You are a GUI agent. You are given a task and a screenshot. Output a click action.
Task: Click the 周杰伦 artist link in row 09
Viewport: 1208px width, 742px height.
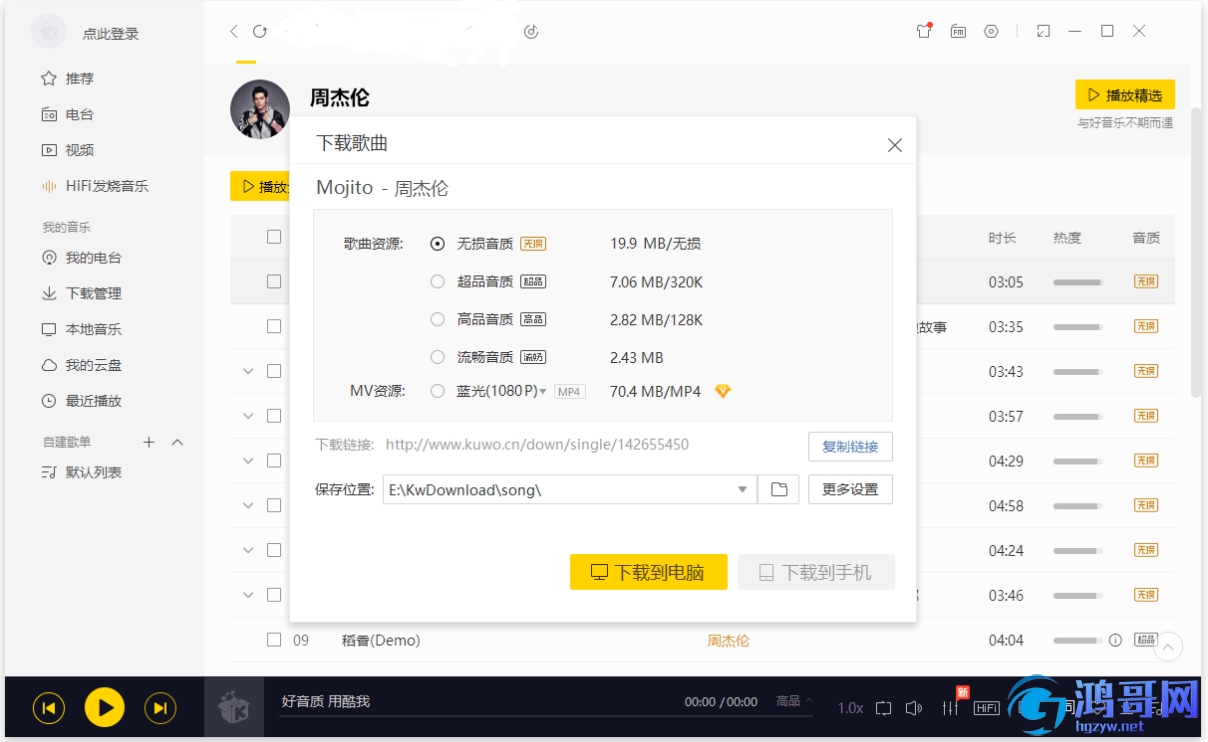(728, 640)
